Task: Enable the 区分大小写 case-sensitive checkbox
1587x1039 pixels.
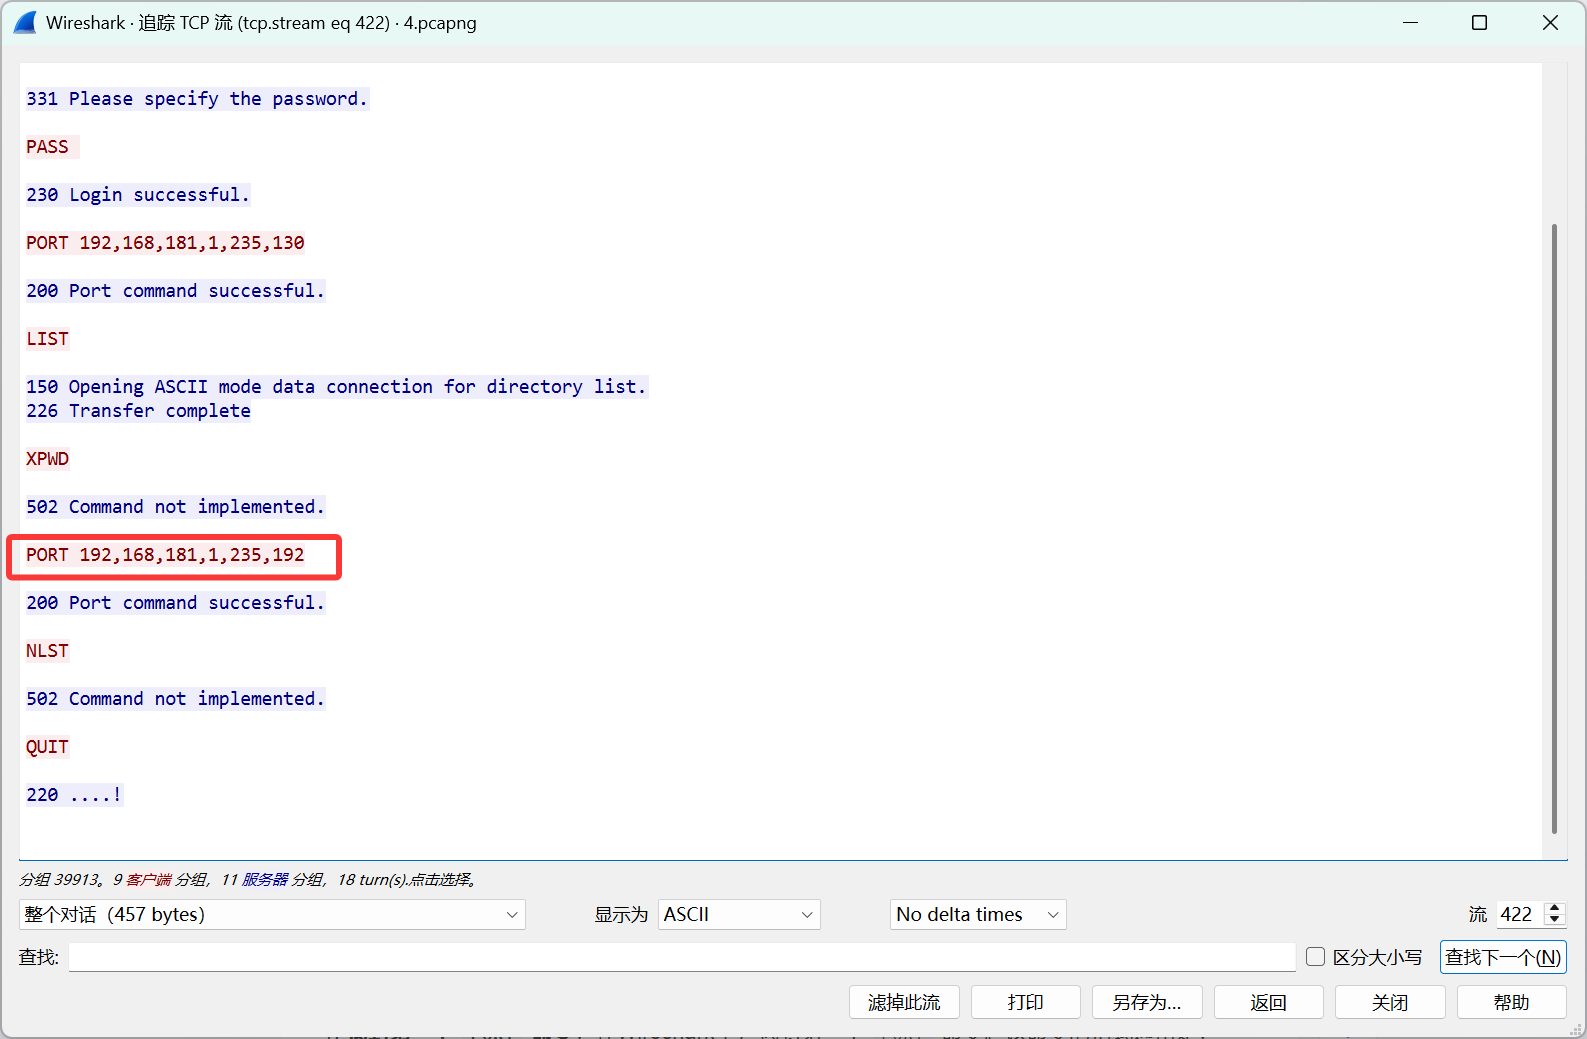Action: pos(1316,957)
